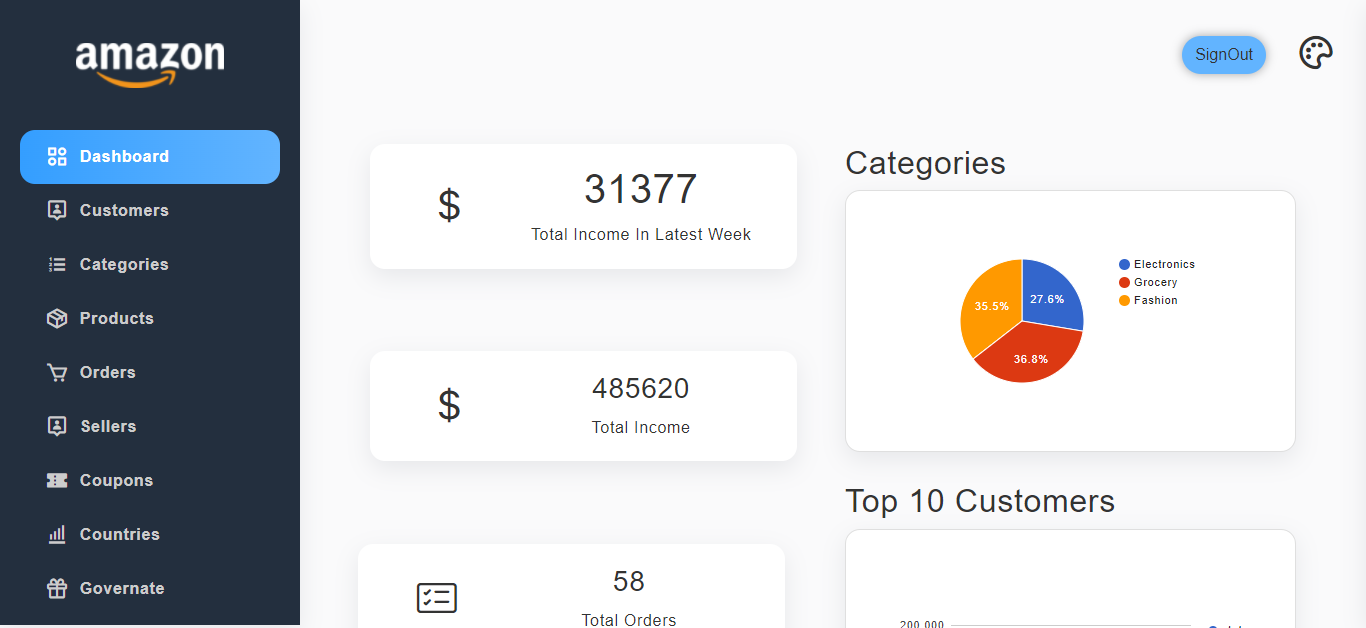Viewport: 1366px width, 628px height.
Task: Open the Customers menu item
Action: pos(124,211)
